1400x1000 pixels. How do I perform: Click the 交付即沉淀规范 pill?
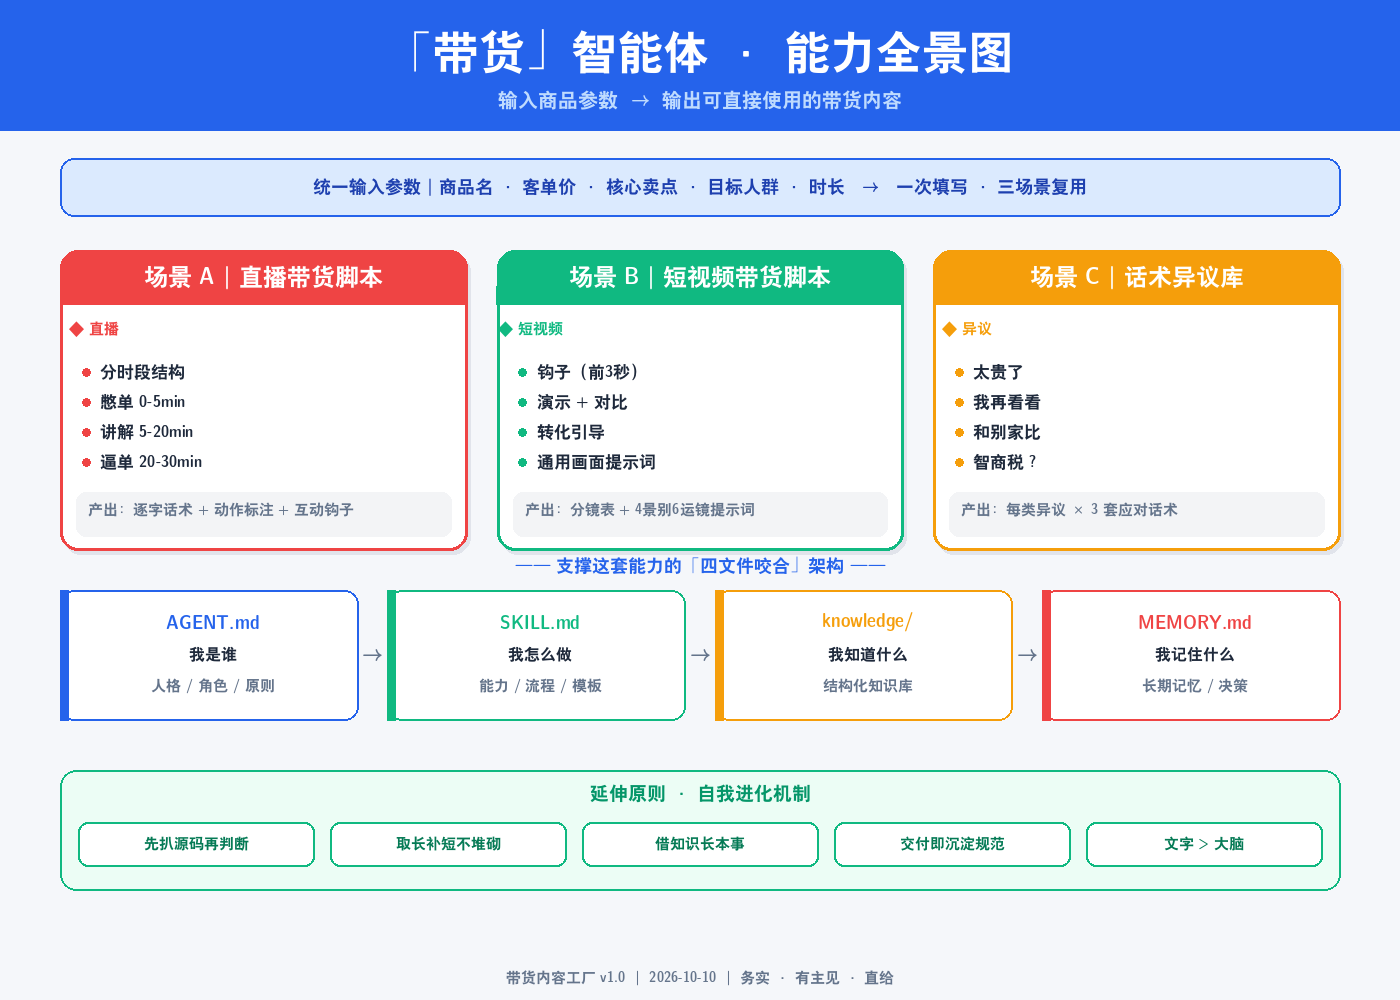point(952,844)
